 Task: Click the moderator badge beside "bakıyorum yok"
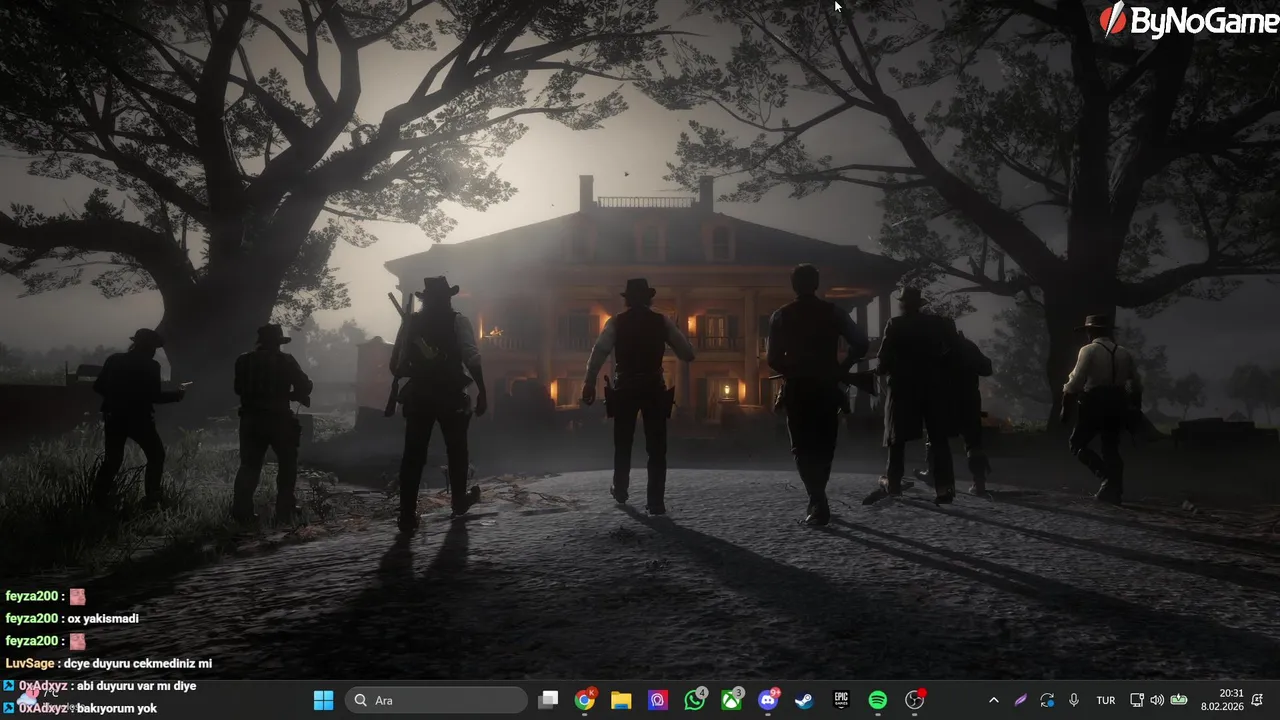[x=9, y=708]
